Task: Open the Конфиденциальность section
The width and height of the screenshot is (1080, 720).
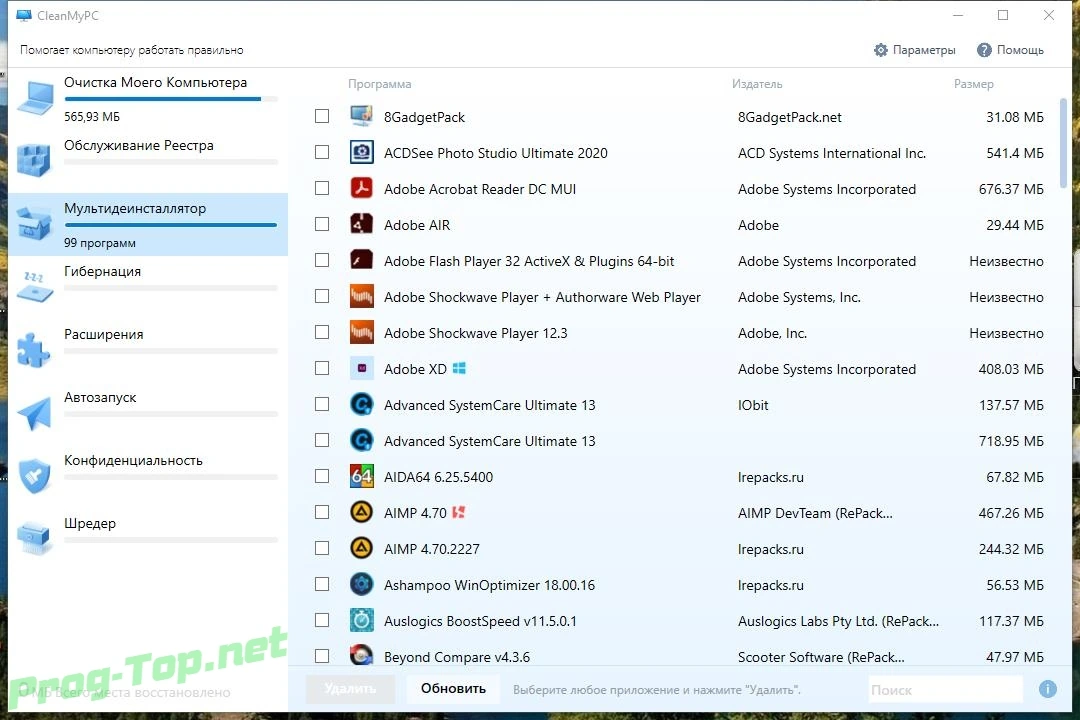Action: 148,476
